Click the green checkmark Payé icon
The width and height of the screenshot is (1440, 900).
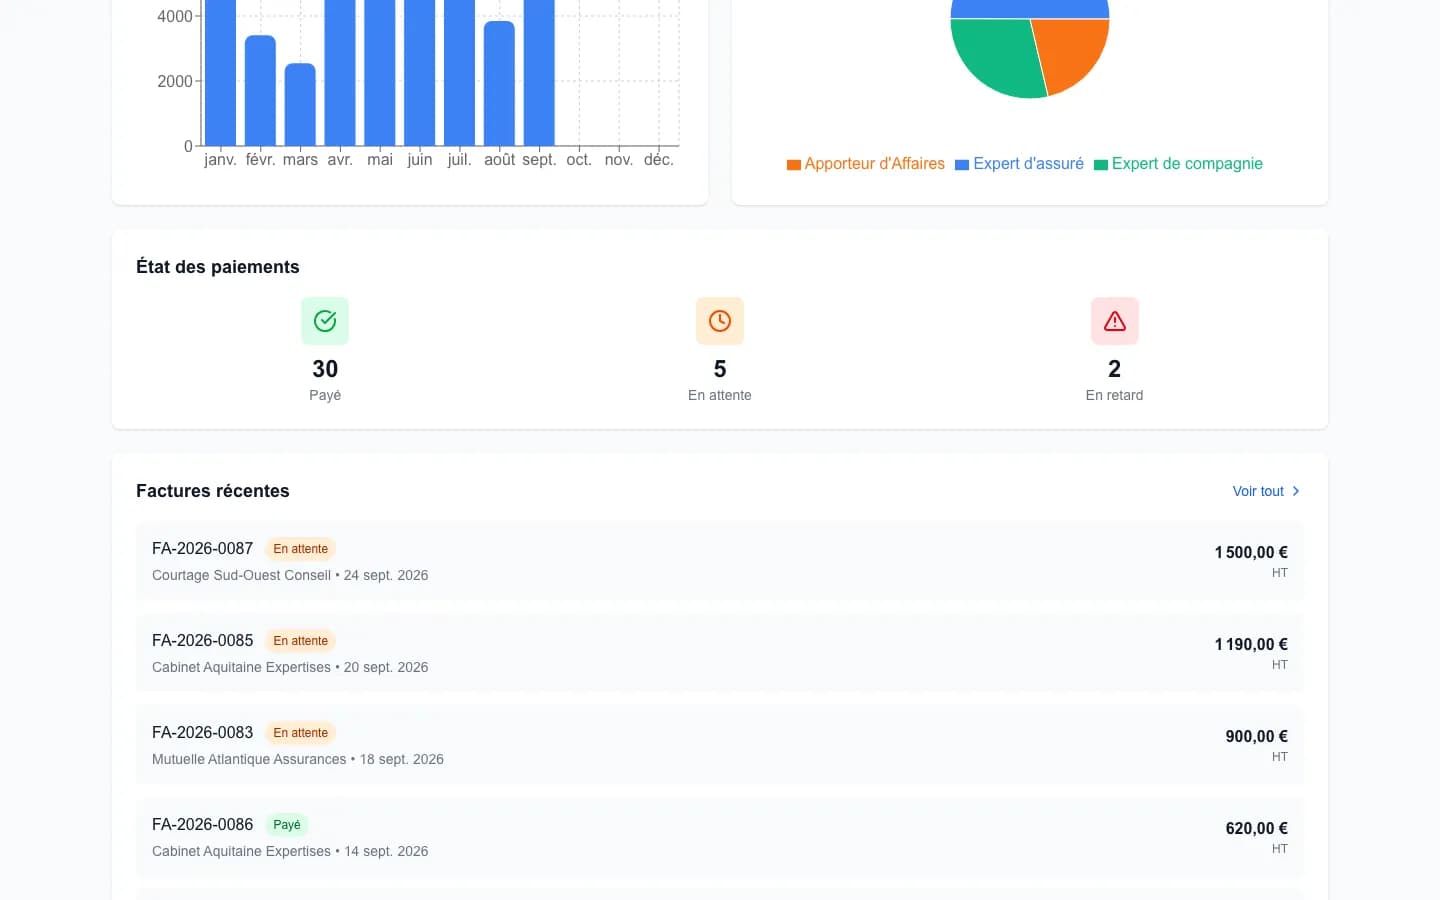pos(325,321)
